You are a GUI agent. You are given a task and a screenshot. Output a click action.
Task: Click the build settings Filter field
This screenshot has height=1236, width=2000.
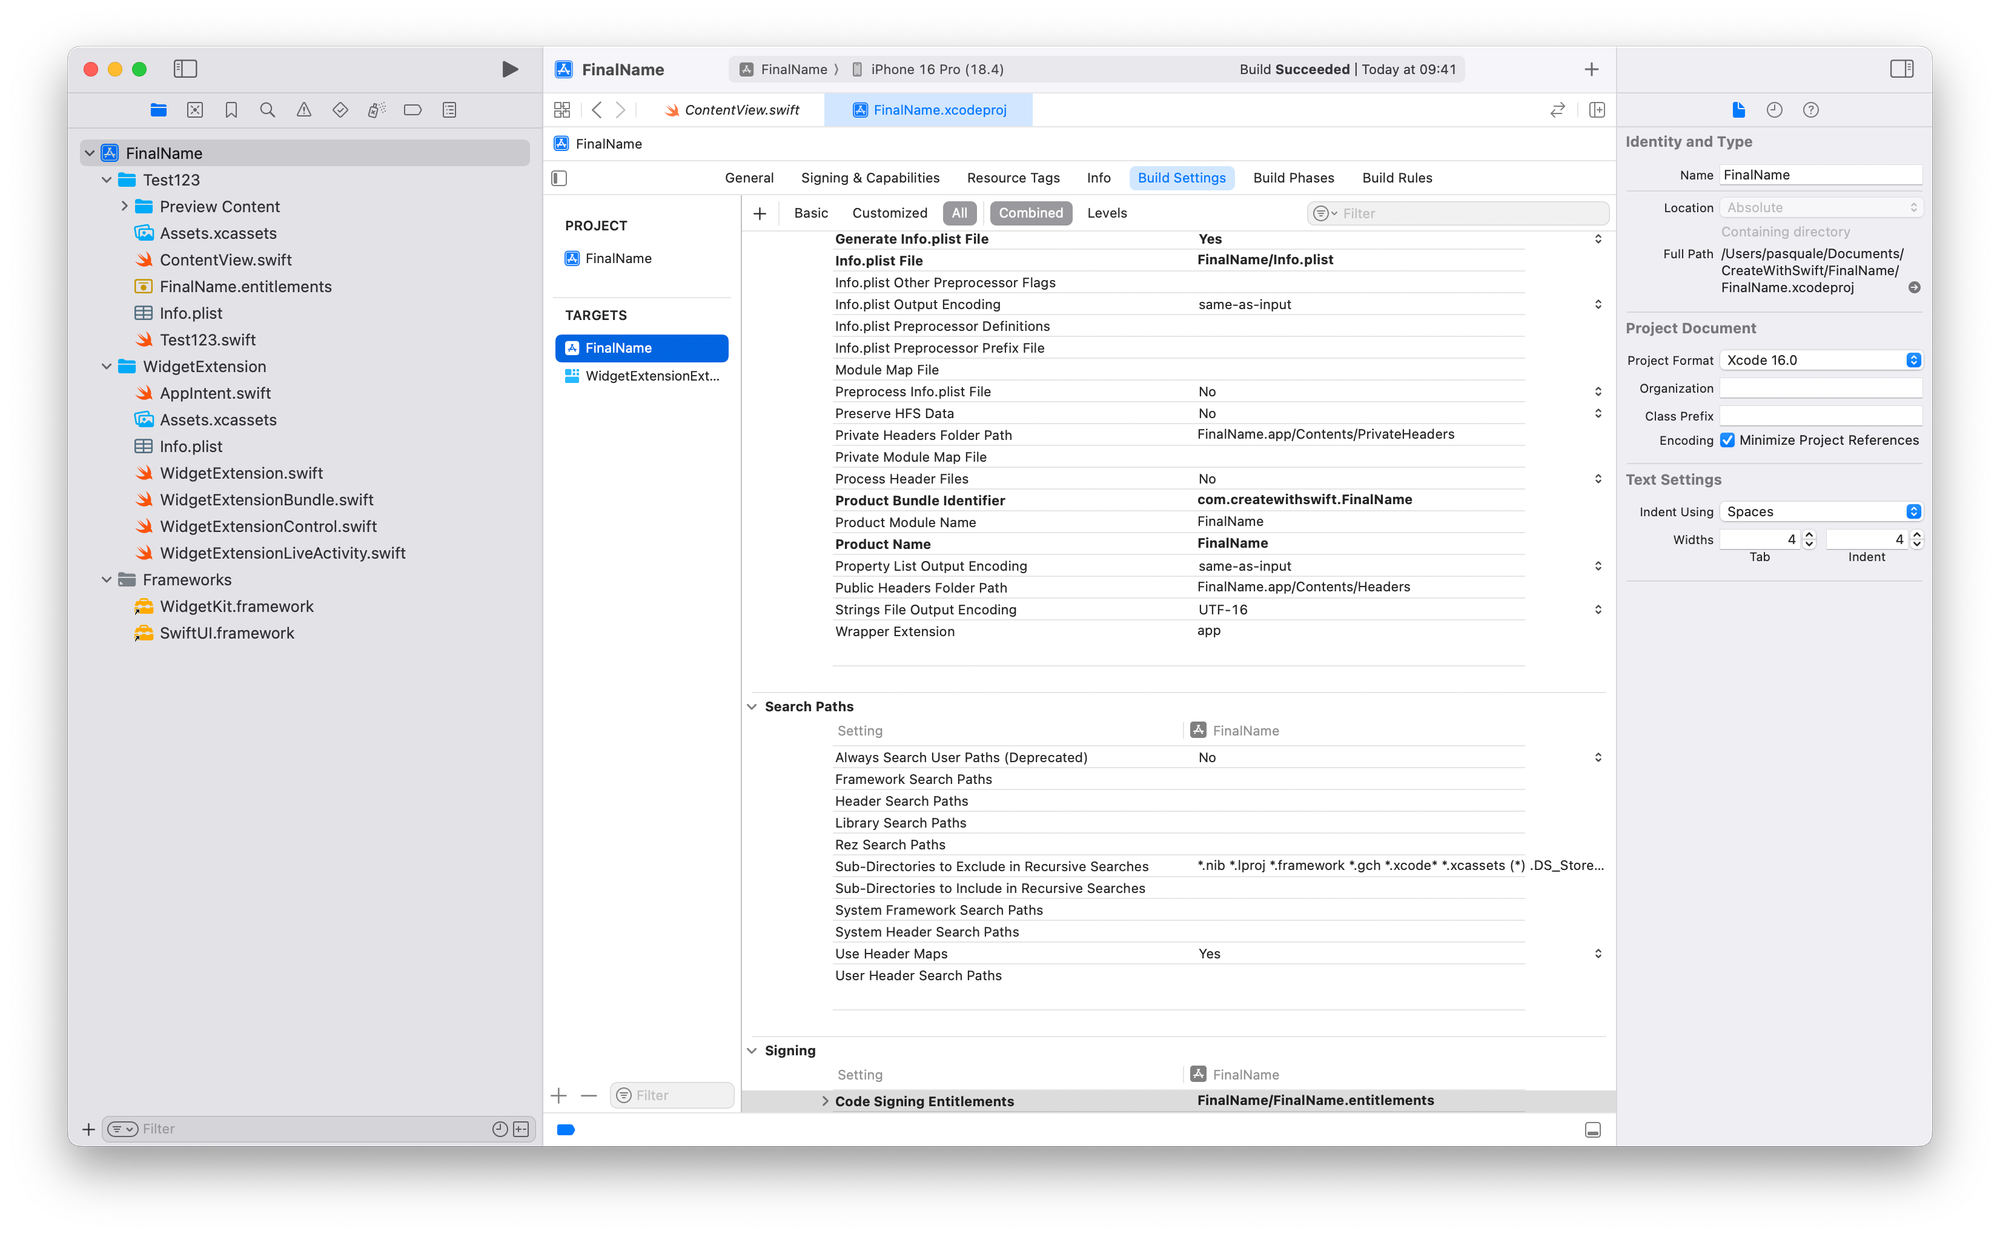(1470, 213)
